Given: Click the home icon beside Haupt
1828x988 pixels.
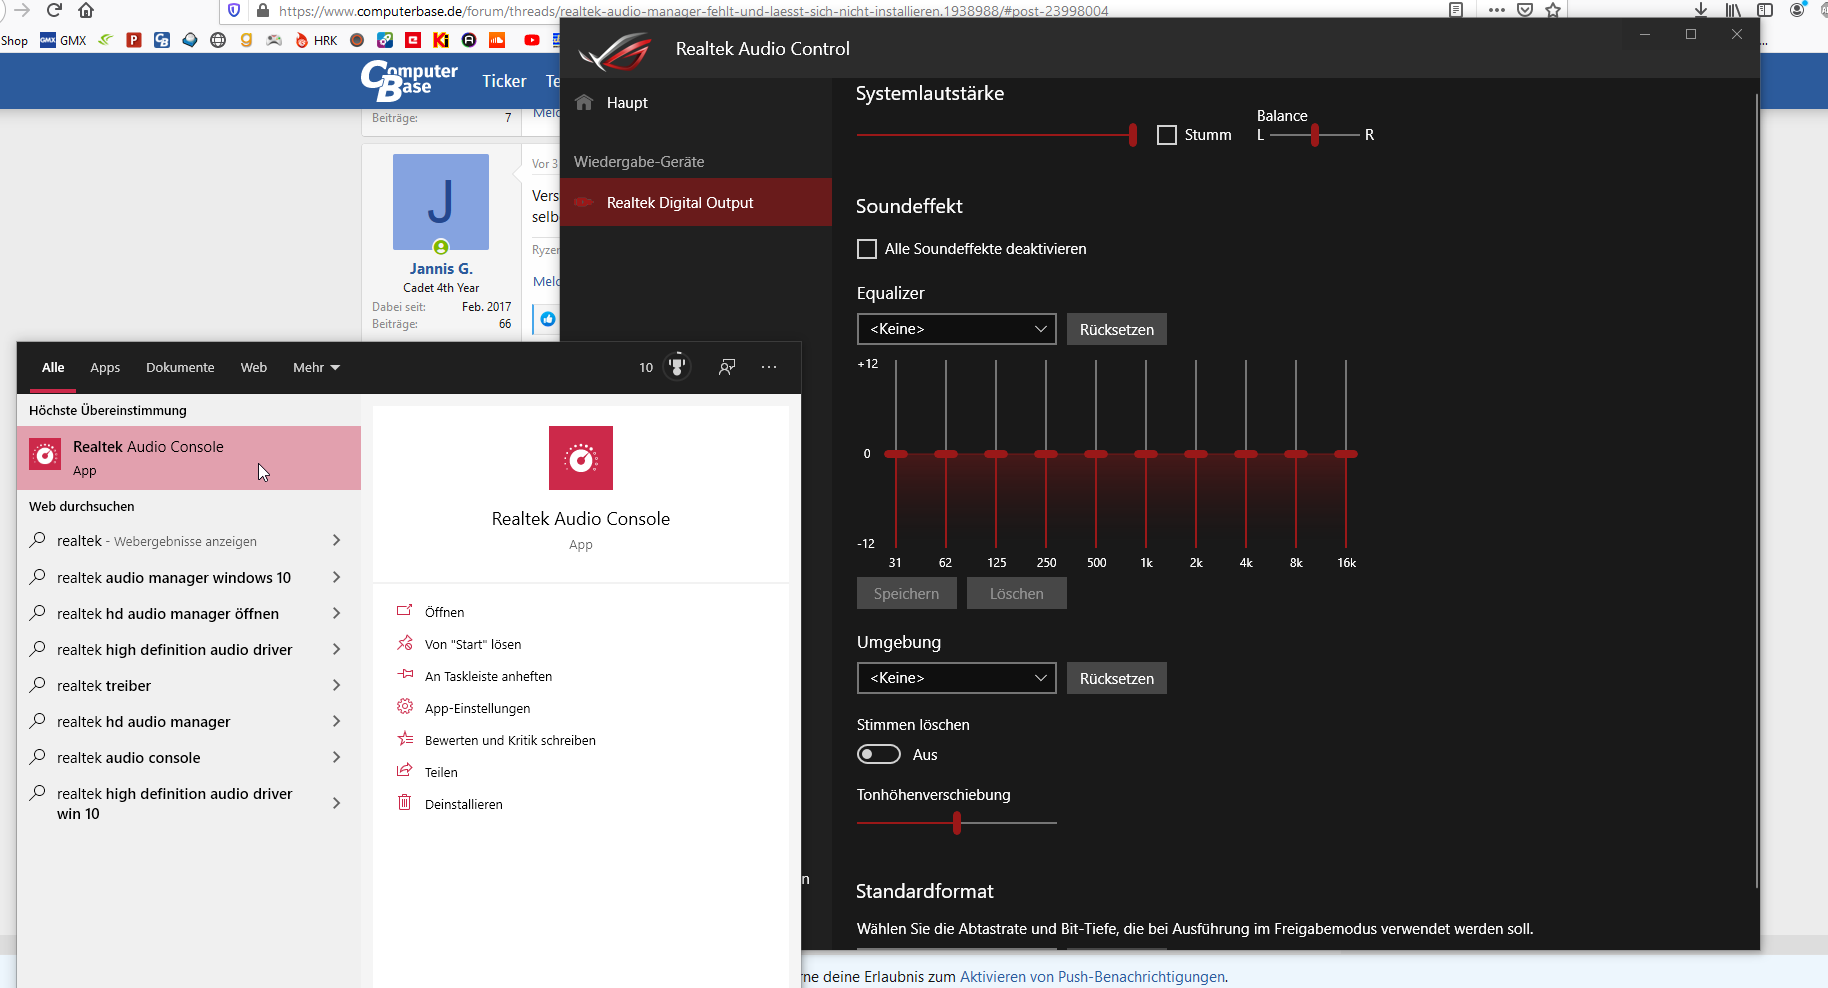Looking at the screenshot, I should (584, 102).
